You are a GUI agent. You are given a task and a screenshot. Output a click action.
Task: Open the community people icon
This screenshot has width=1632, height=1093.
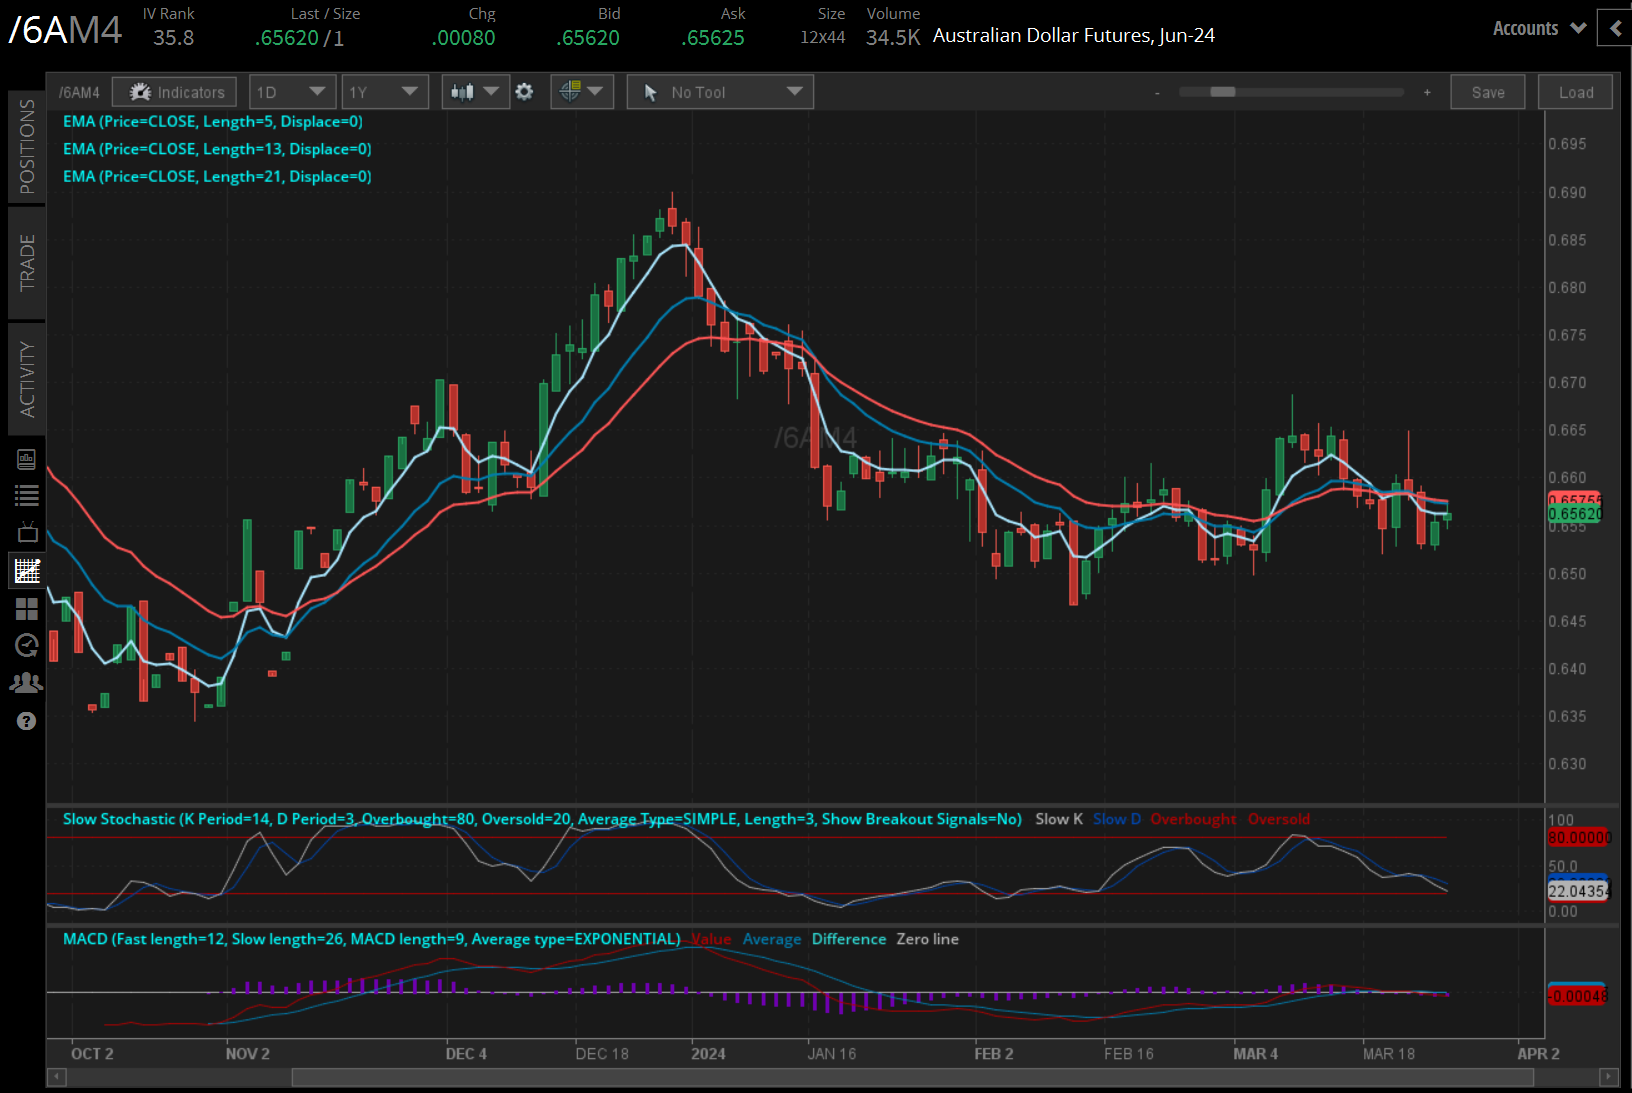tap(27, 682)
